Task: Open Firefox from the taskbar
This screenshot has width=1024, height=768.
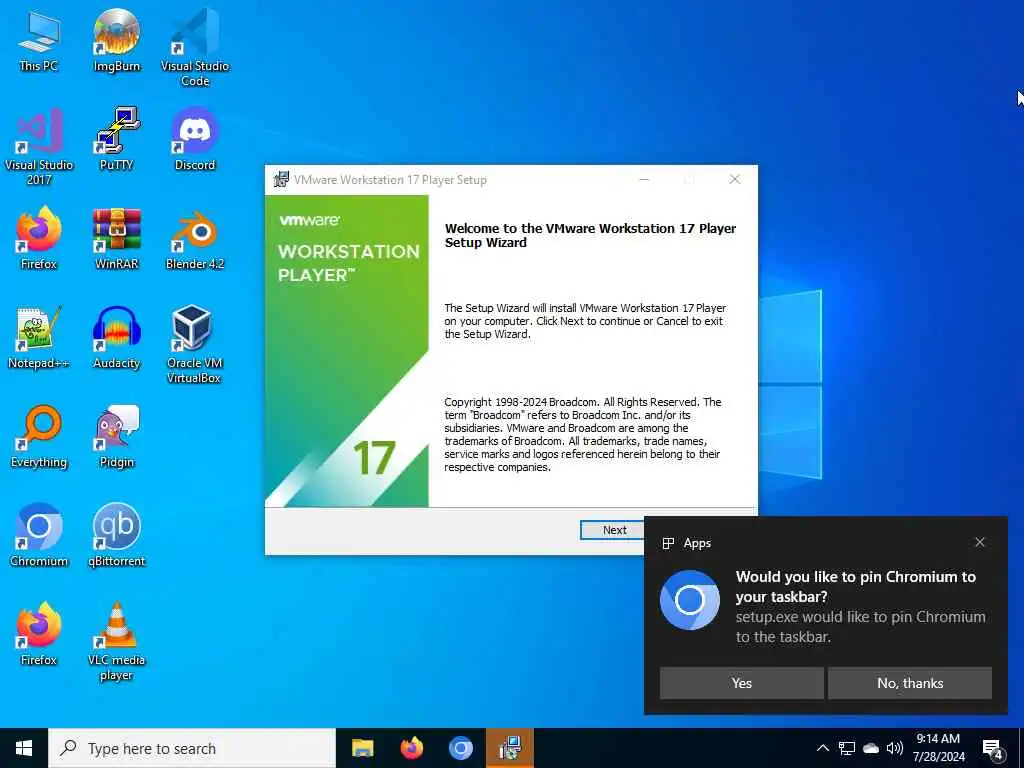Action: pyautogui.click(x=411, y=748)
